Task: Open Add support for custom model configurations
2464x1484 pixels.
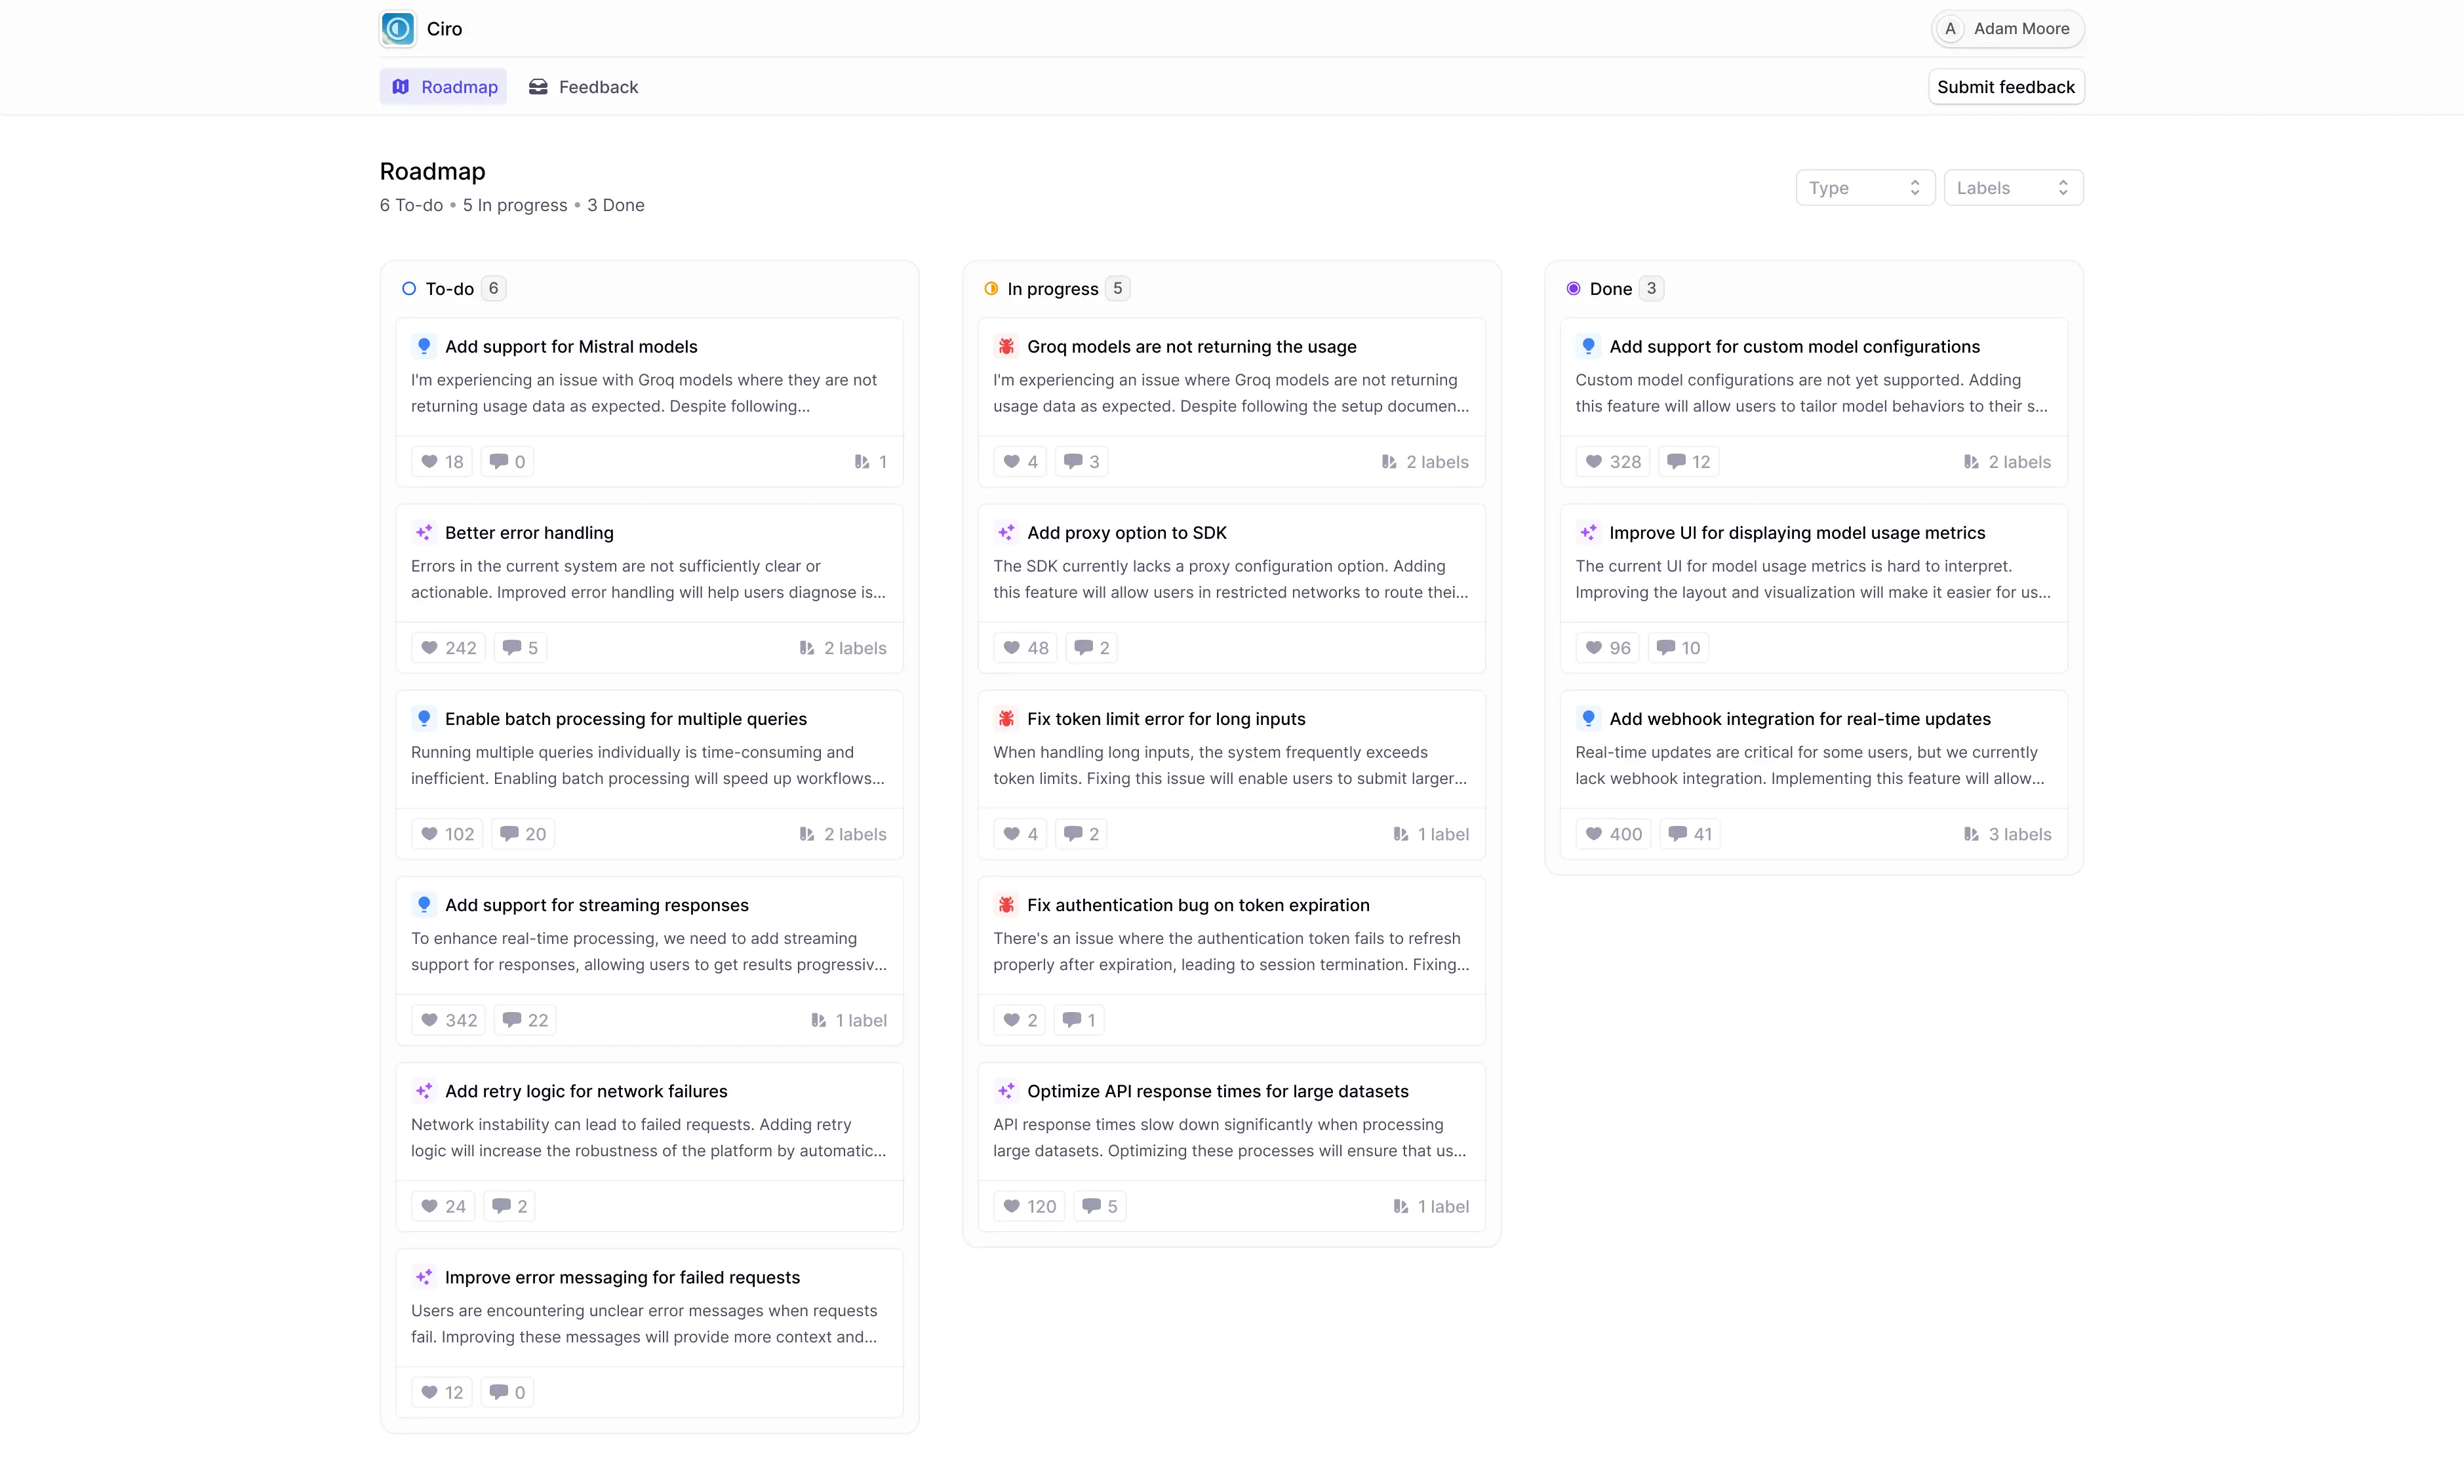Action: (1794, 347)
